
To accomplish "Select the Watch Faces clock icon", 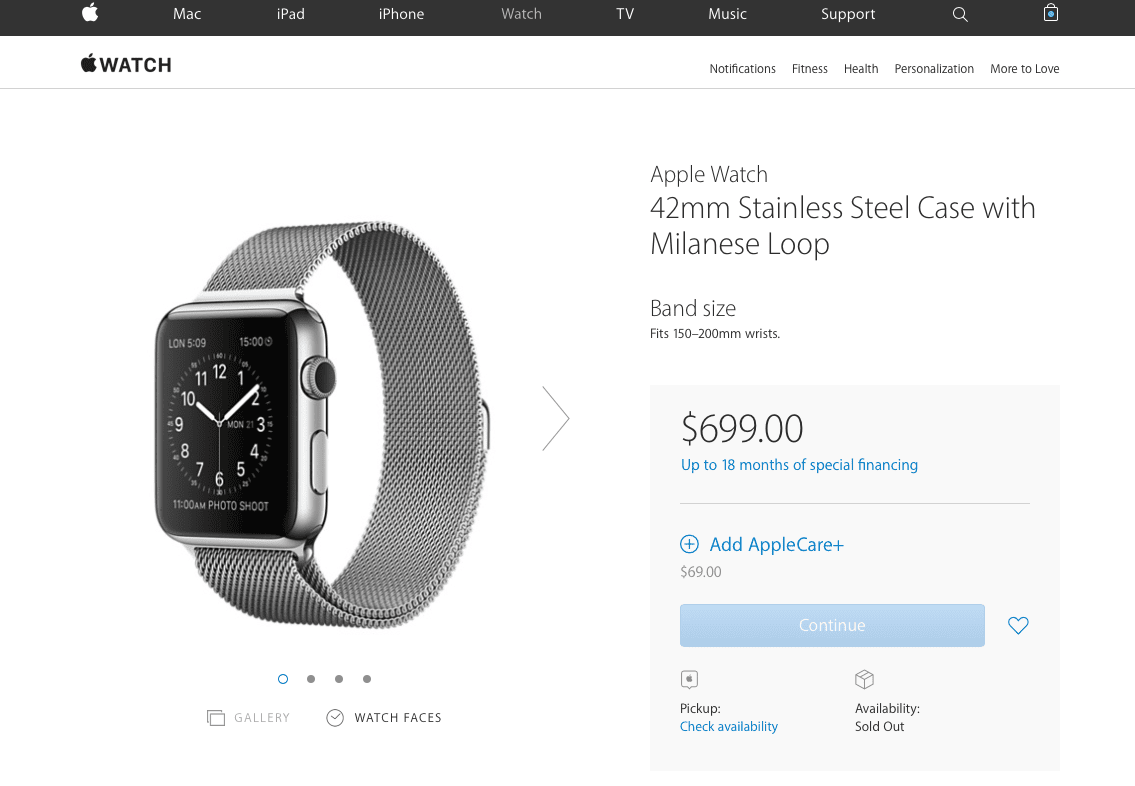I will pos(335,718).
